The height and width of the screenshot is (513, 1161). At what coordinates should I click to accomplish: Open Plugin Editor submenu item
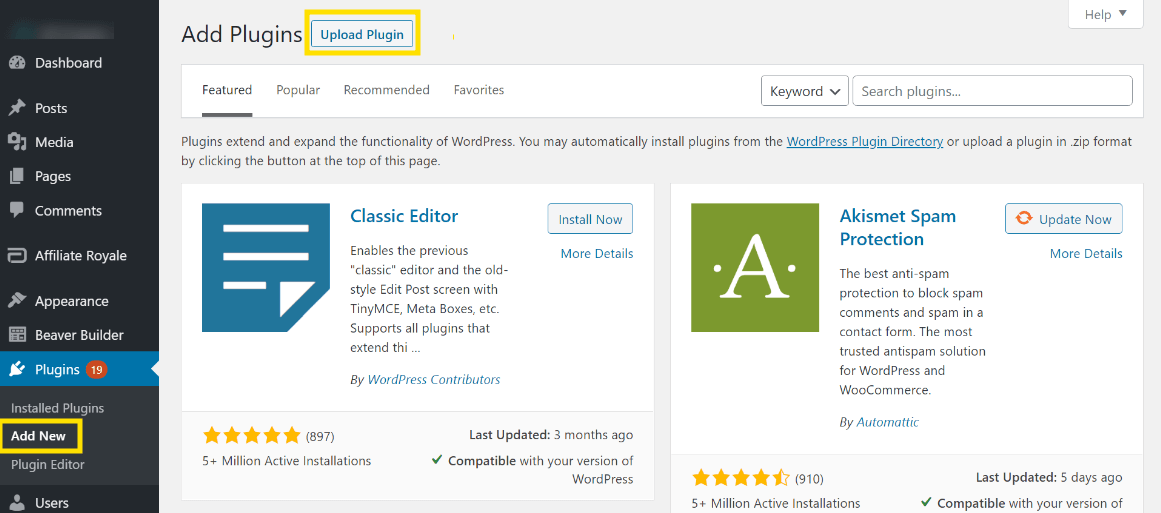coord(48,464)
